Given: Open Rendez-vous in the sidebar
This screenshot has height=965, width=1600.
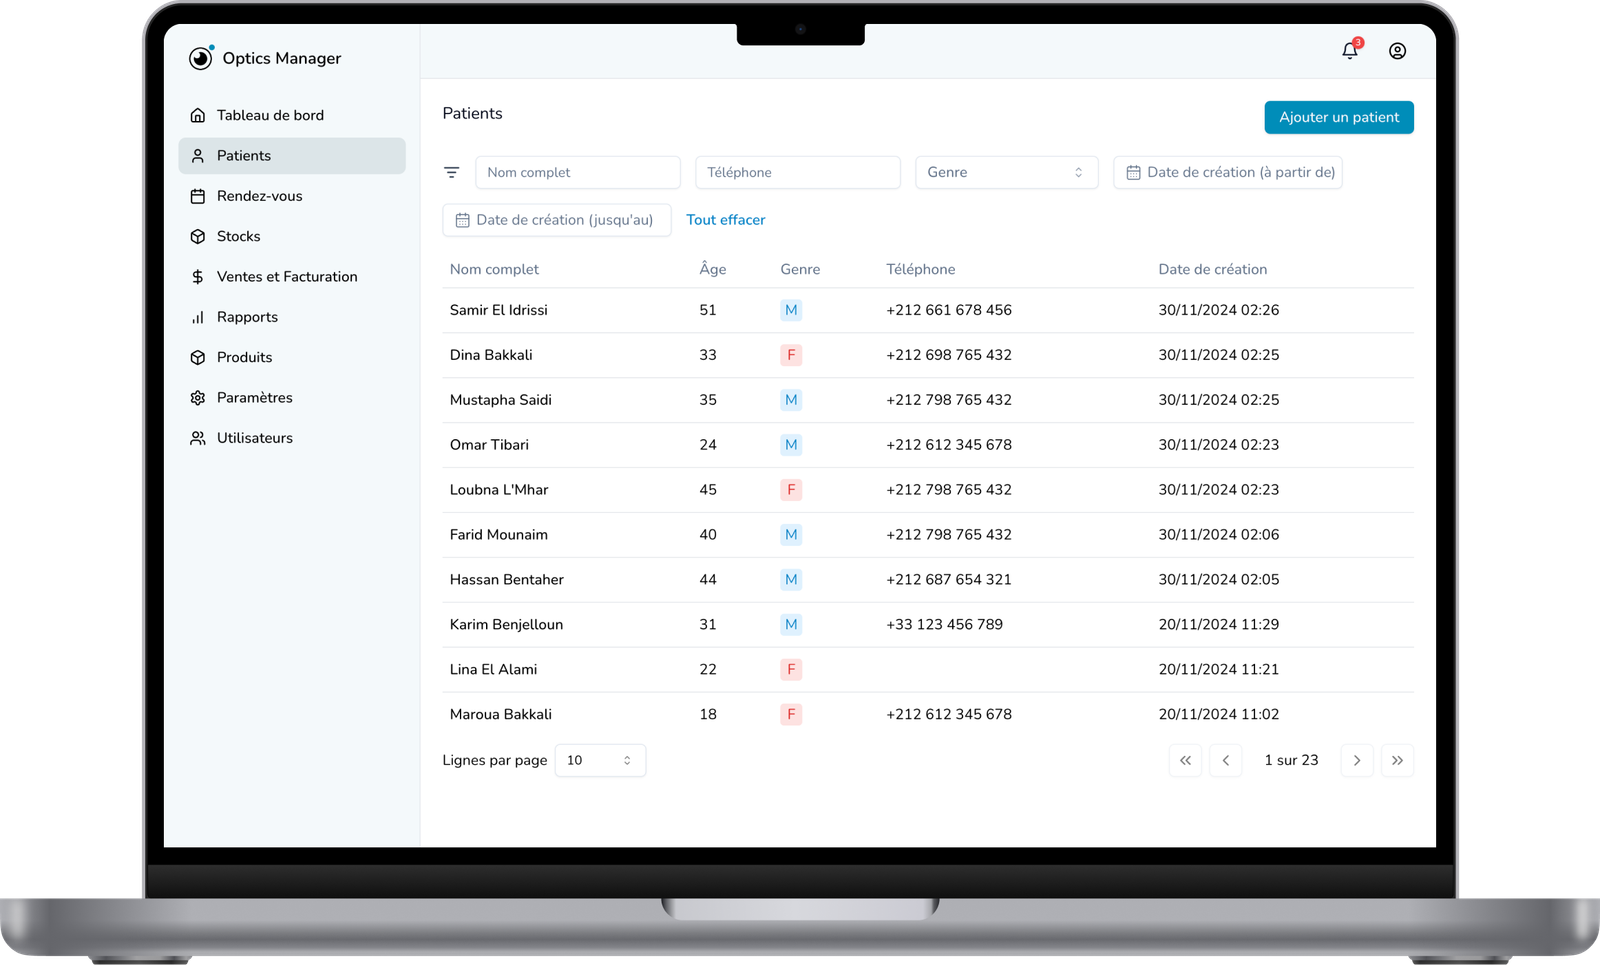Looking at the screenshot, I should click(259, 196).
